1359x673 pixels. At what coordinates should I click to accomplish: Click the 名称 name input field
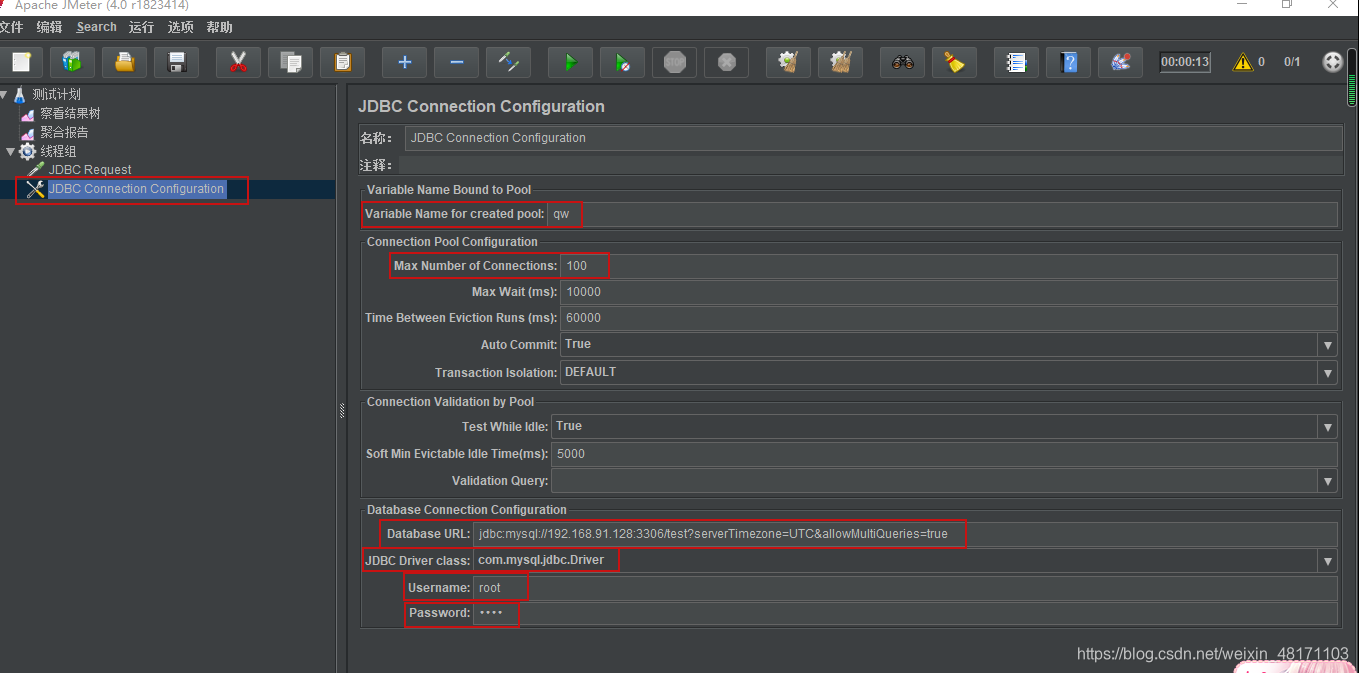click(x=873, y=138)
